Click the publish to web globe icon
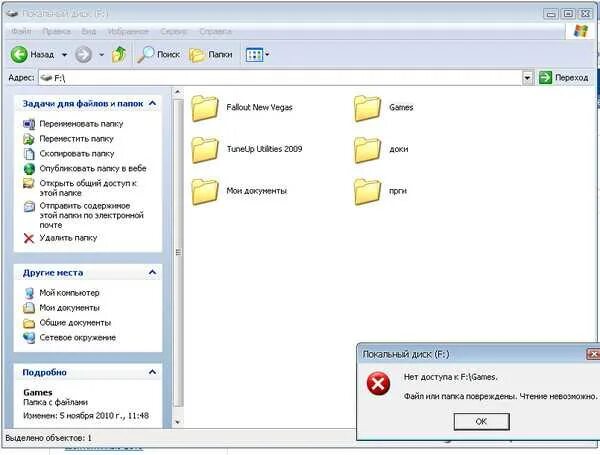600x455 pixels. [x=29, y=169]
